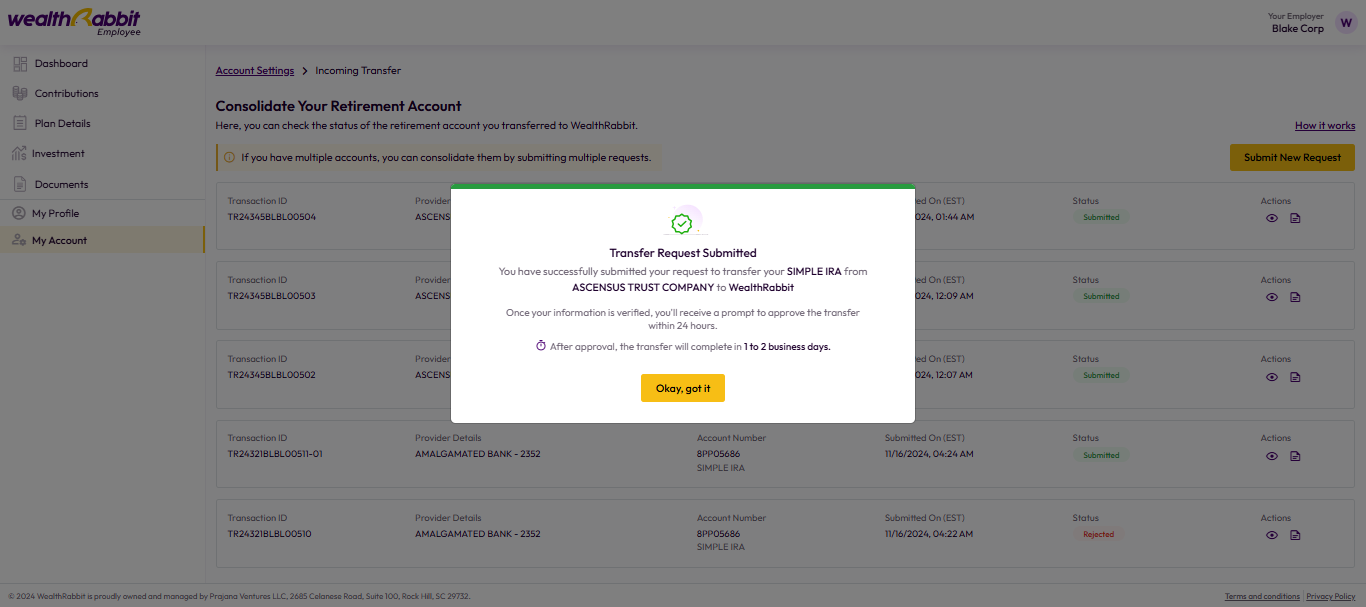Click the WealthRabbit Employee logo

(x=74, y=22)
